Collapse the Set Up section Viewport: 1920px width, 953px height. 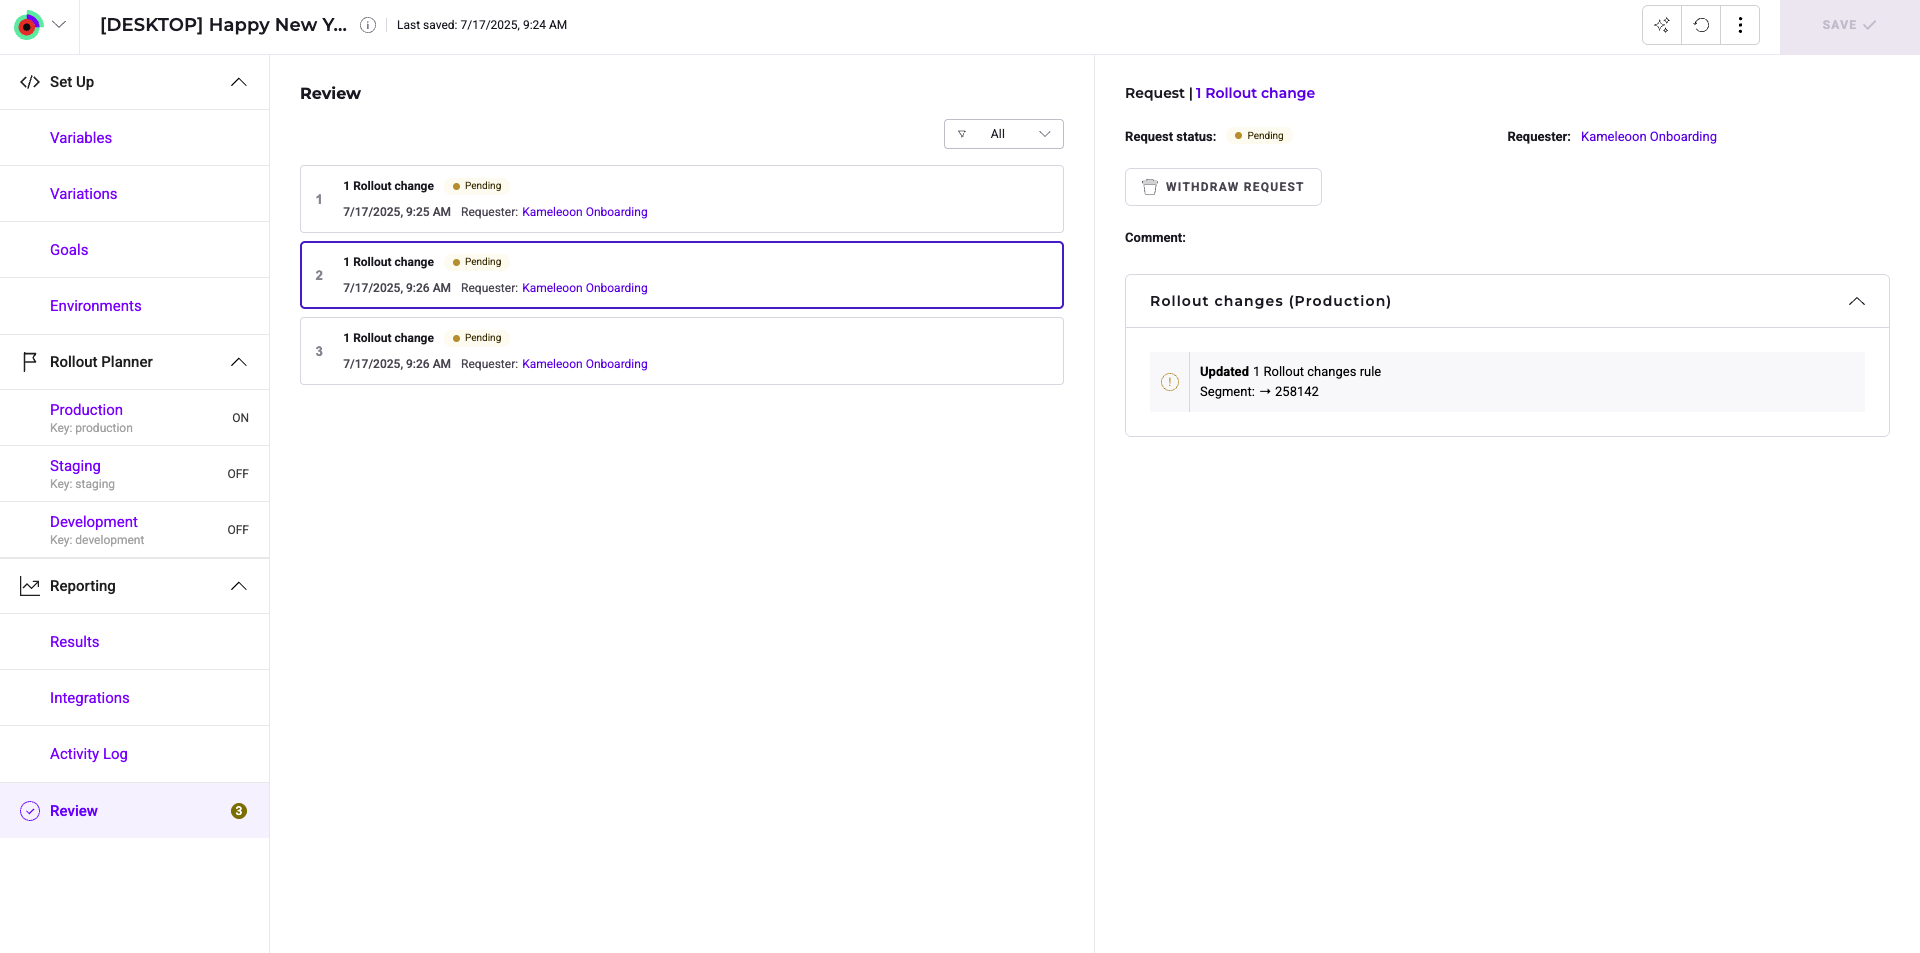238,82
